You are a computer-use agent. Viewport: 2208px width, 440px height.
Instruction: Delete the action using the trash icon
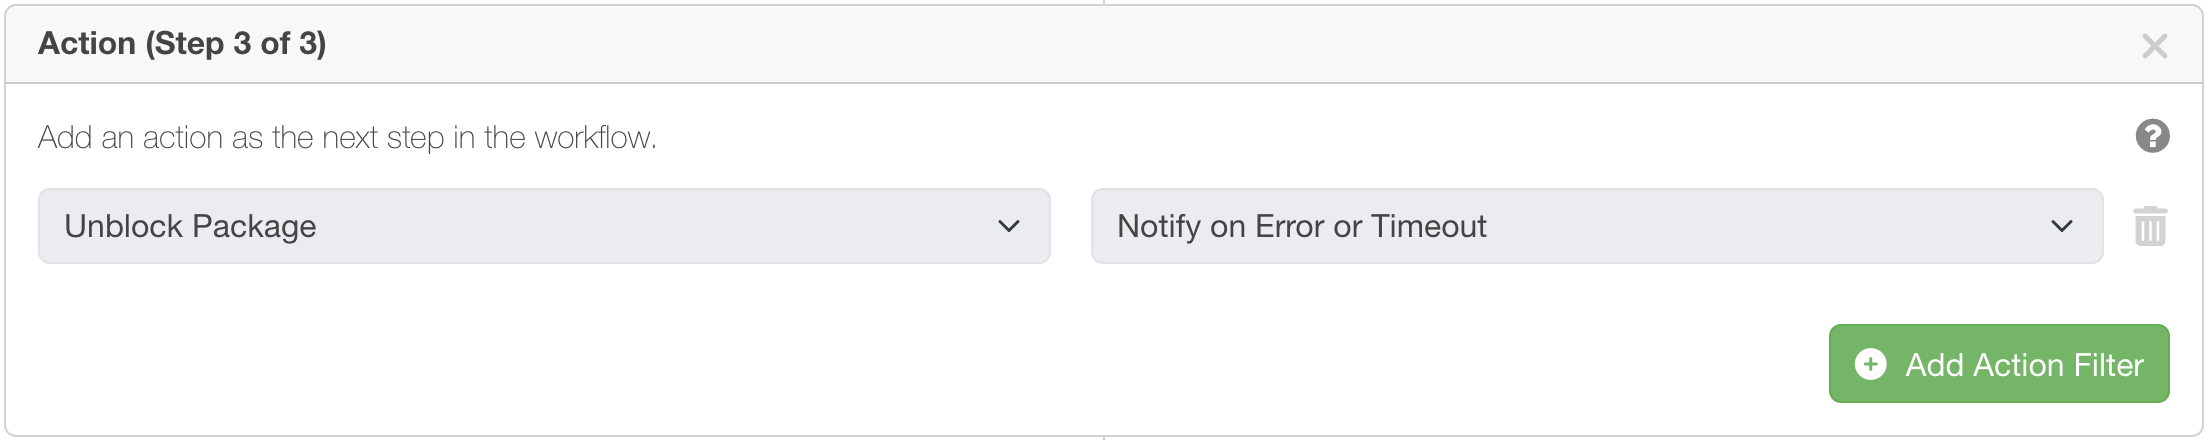[x=2150, y=226]
